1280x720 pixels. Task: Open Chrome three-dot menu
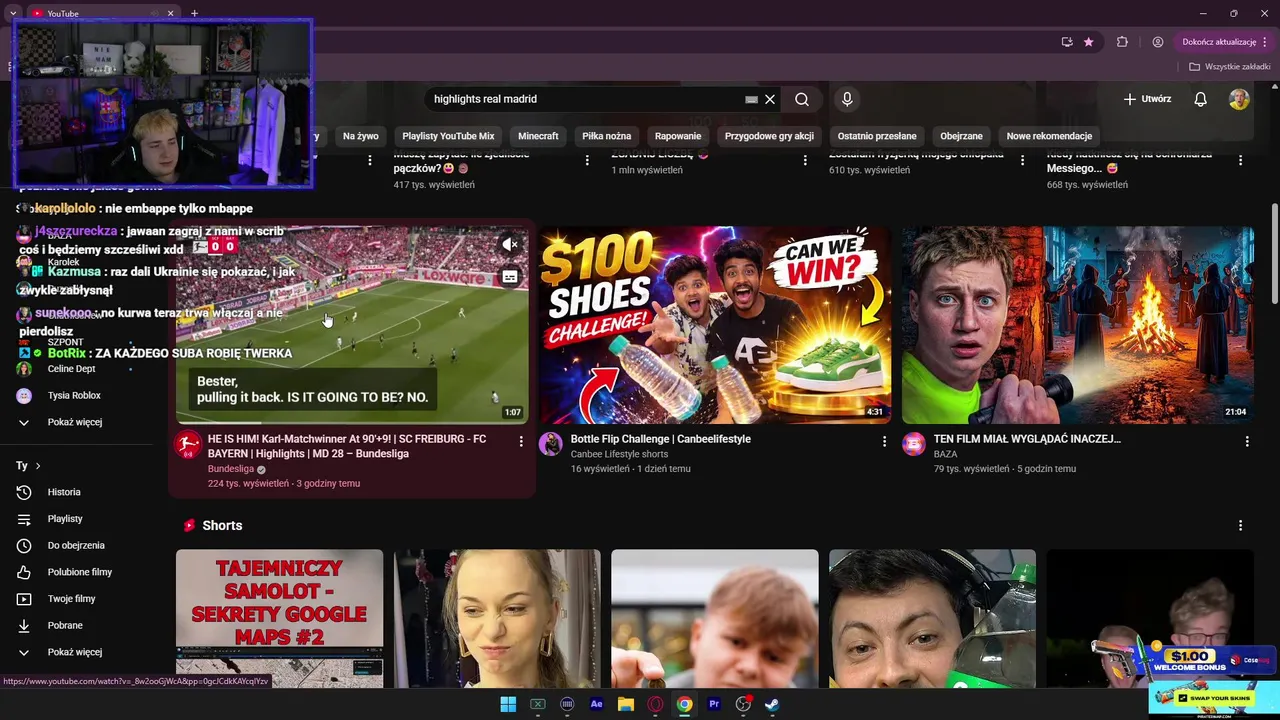[x=1265, y=42]
